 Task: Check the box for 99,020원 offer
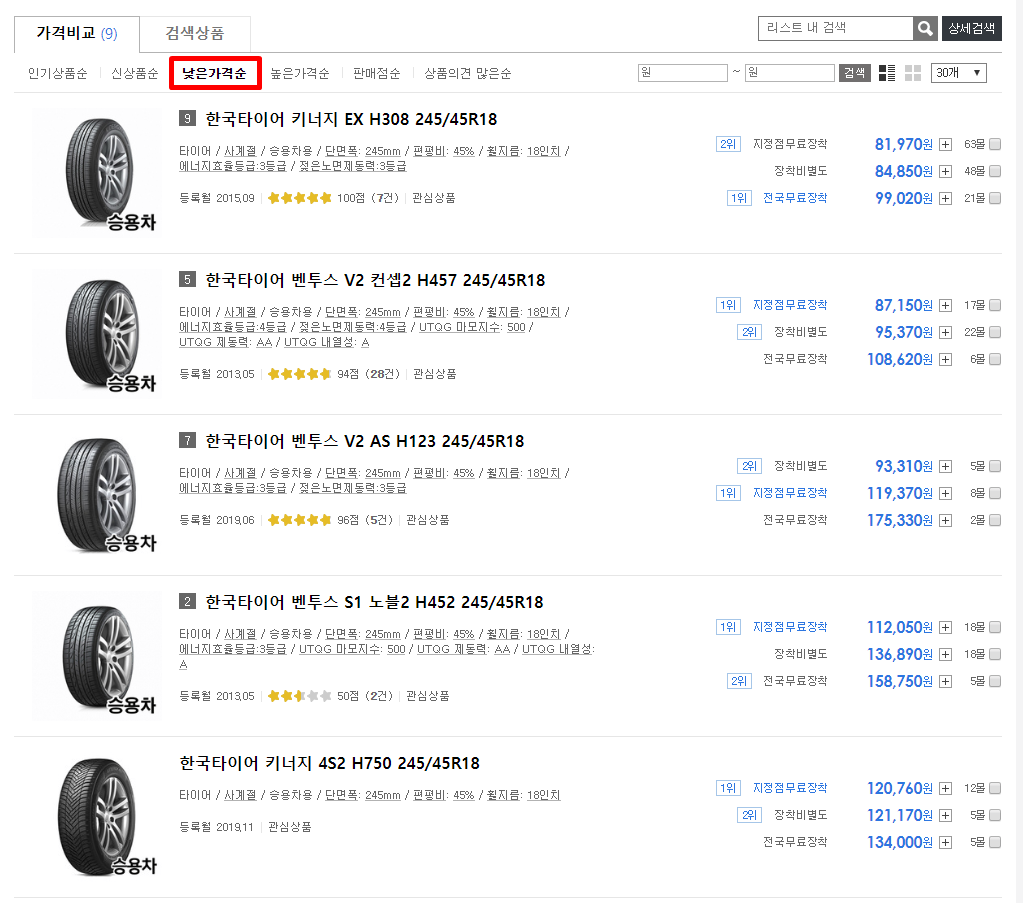click(995, 198)
